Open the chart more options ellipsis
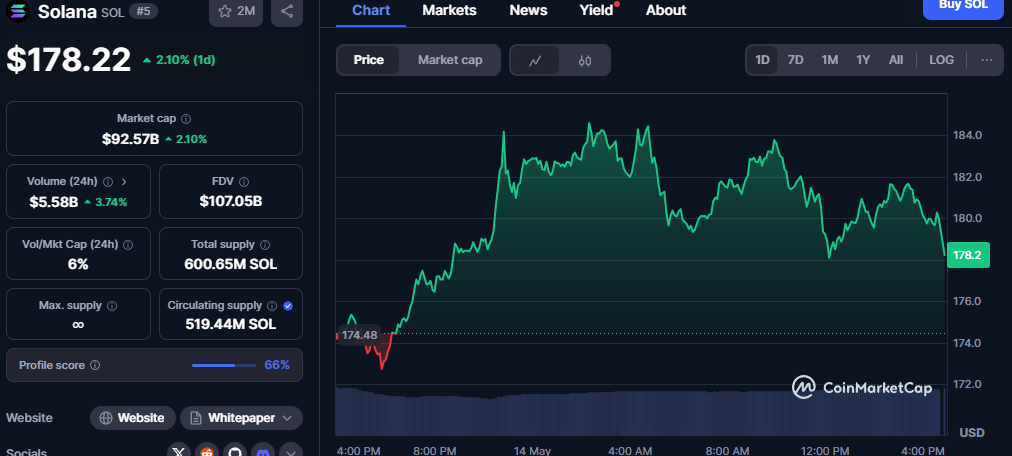This screenshot has width=1012, height=456. tap(987, 60)
